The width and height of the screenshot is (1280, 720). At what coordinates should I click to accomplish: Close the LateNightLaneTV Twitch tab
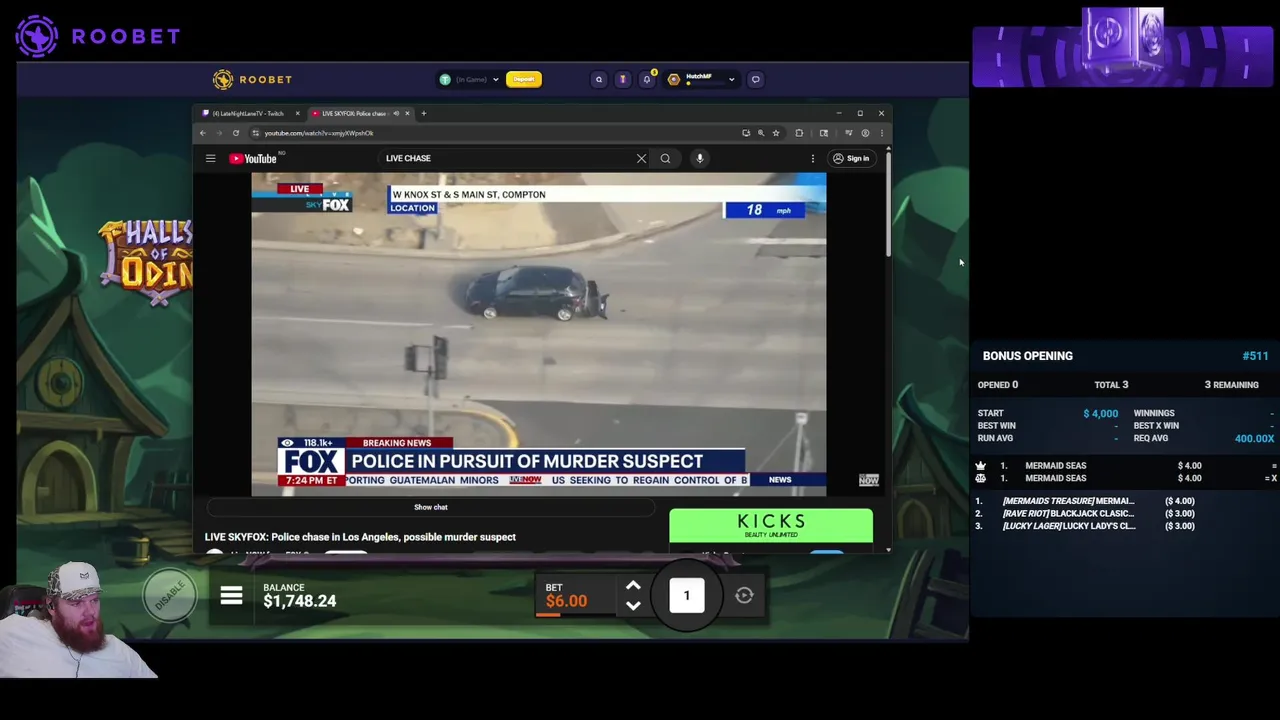pyautogui.click(x=297, y=113)
